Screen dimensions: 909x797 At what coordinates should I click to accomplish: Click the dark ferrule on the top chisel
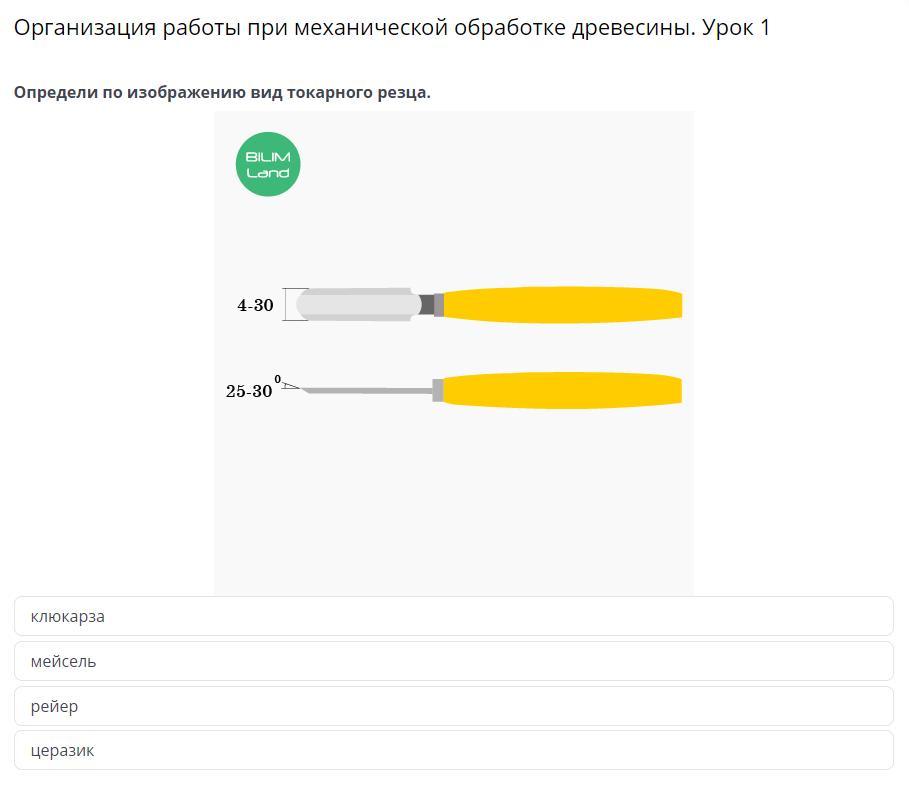[x=428, y=304]
